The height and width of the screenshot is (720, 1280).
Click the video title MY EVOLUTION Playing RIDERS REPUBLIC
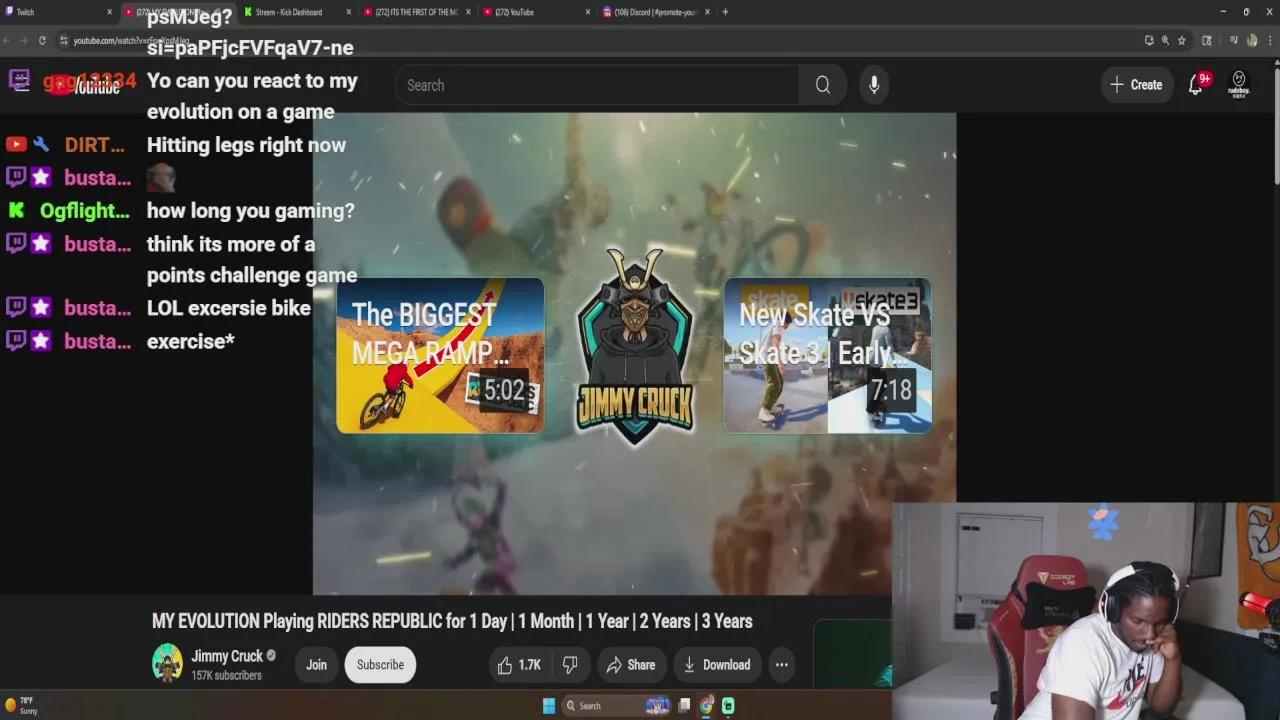(x=452, y=621)
